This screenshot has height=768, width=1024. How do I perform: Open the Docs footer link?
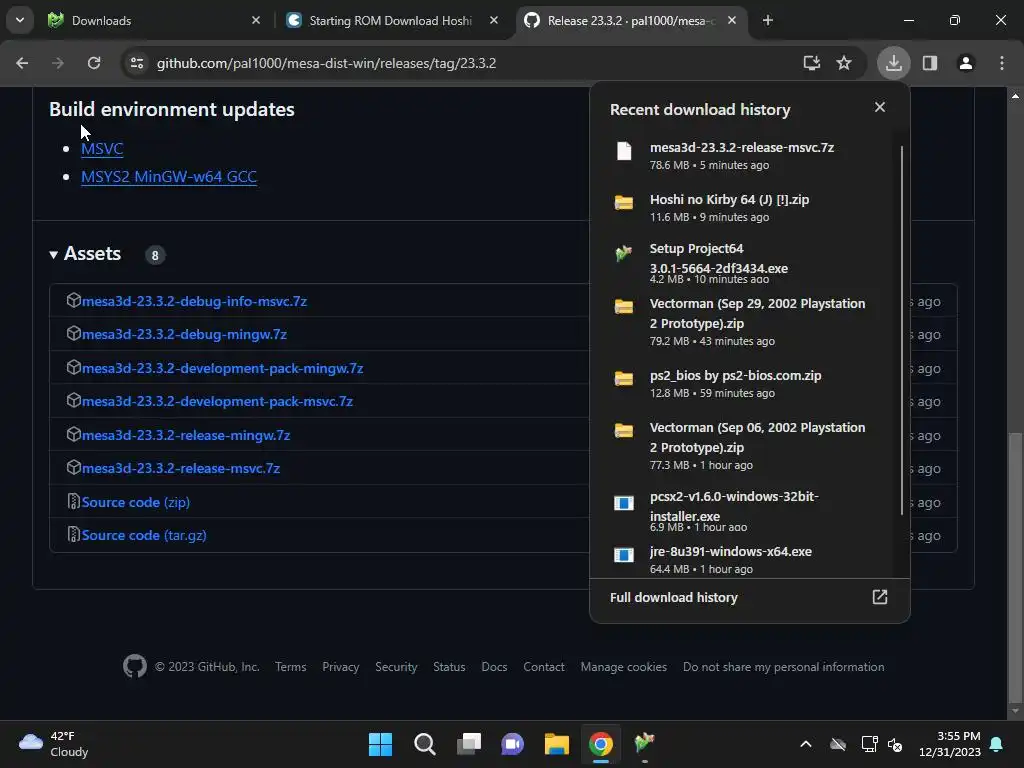pos(494,667)
